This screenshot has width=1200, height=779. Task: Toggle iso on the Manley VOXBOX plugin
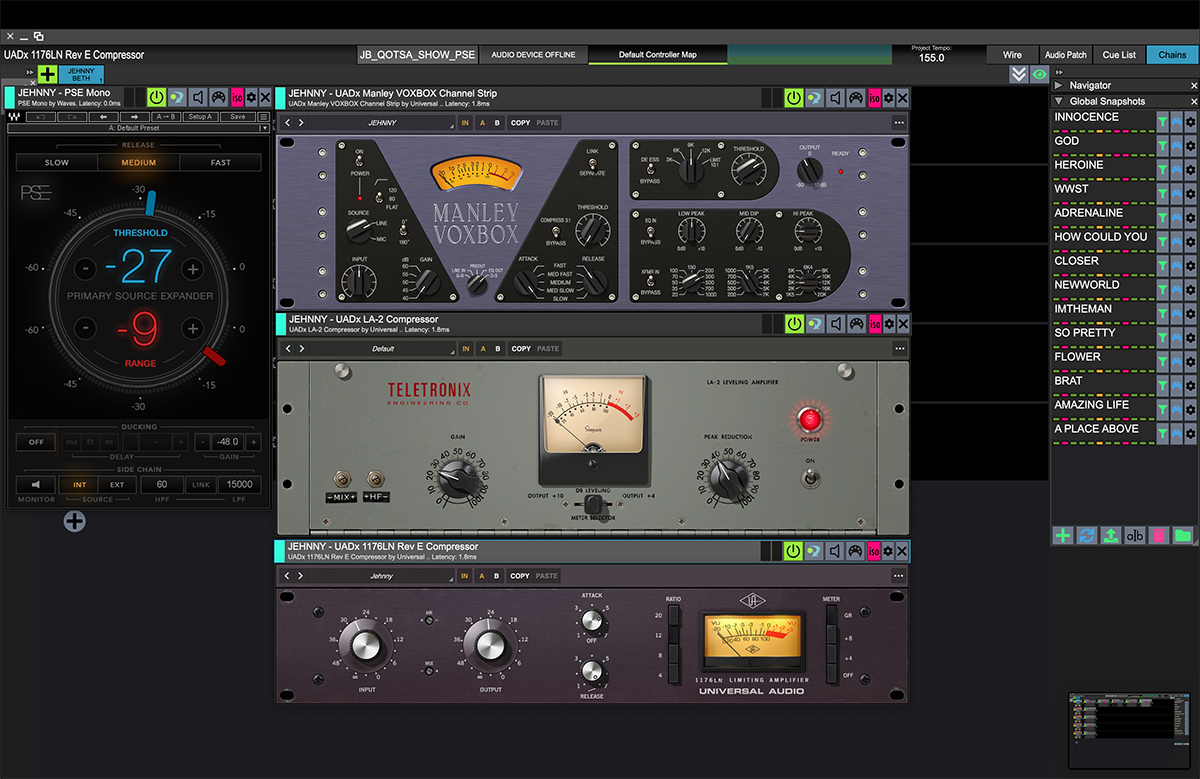coord(875,97)
